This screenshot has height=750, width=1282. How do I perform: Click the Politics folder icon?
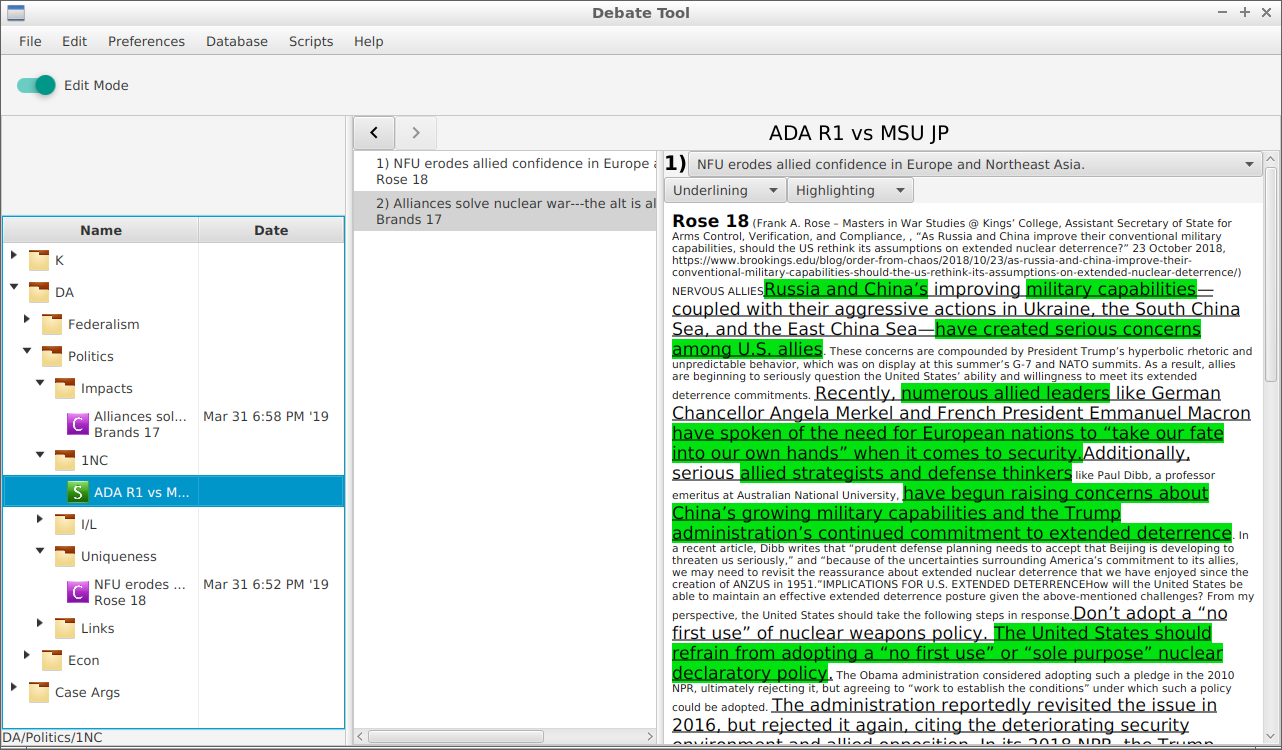(52, 356)
